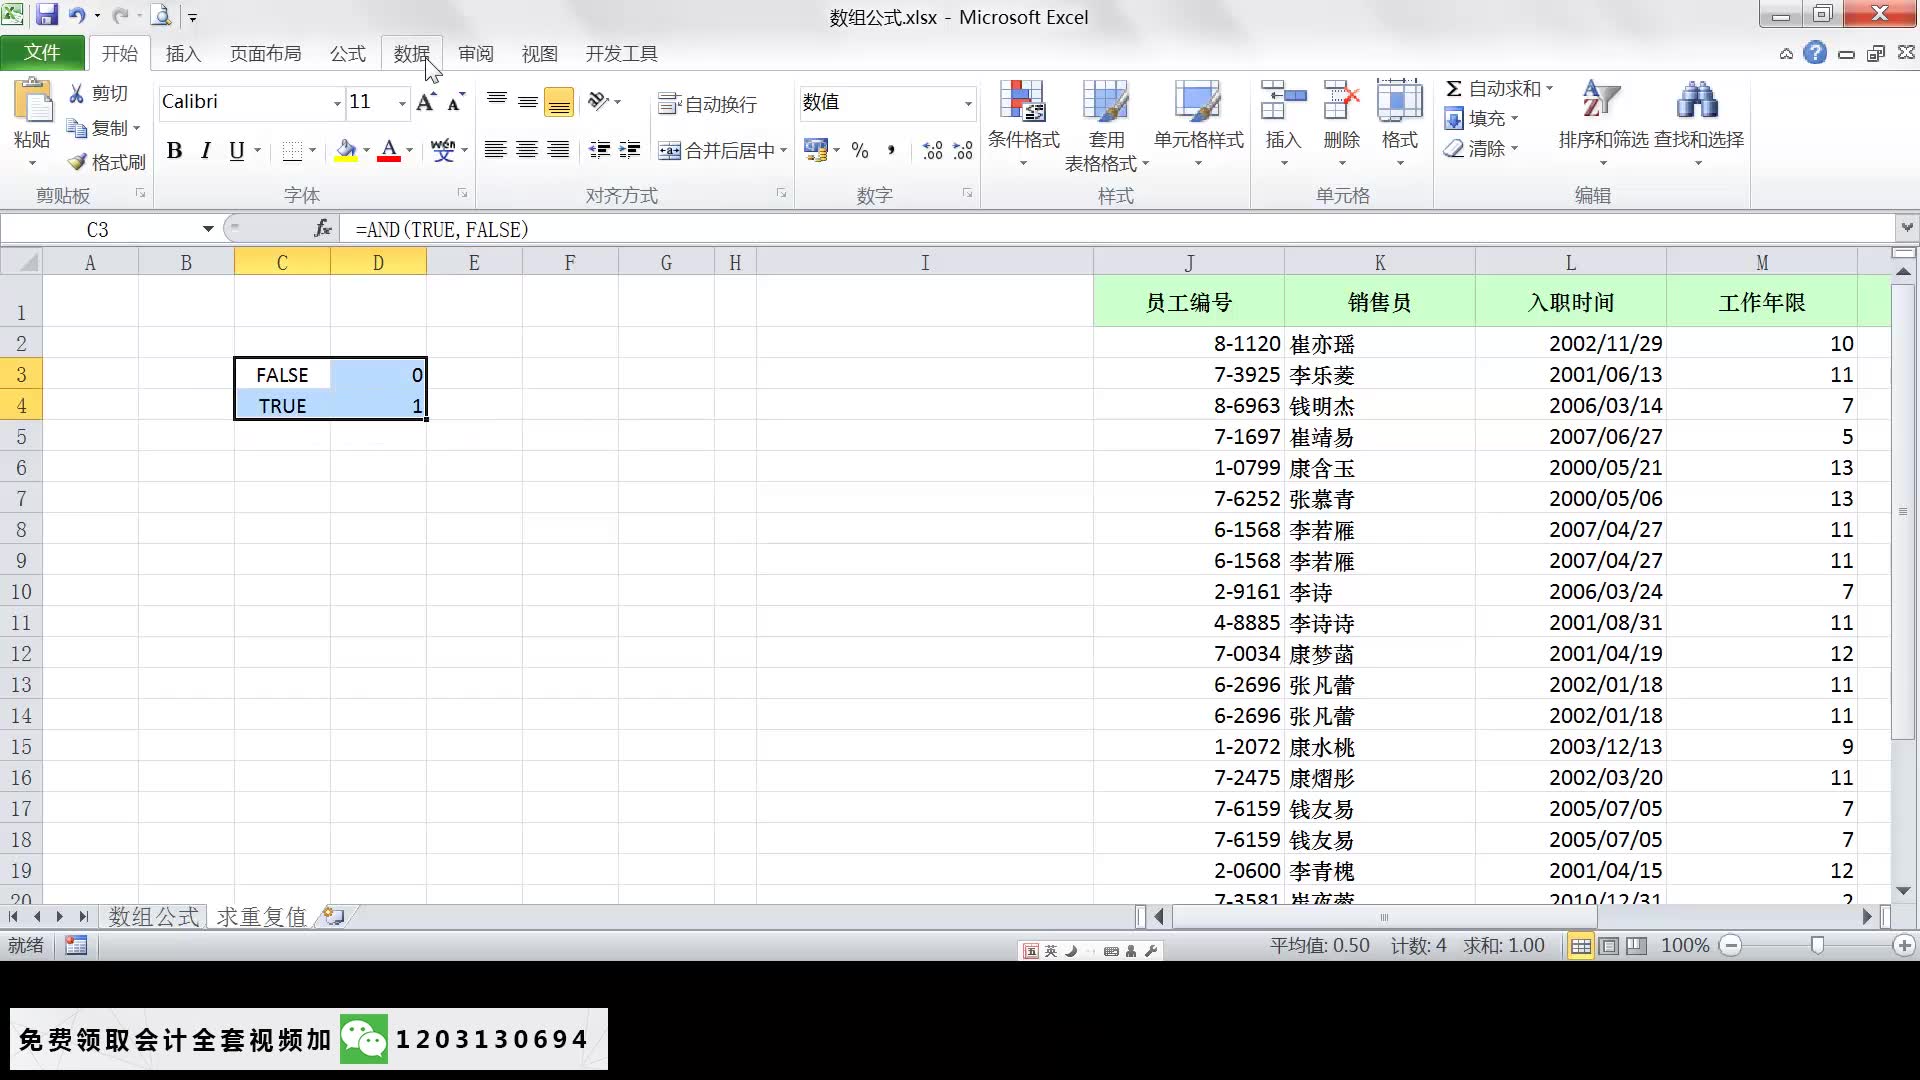Viewport: 1920px width, 1080px height.
Task: Click the Increase Decimal icon
Action: click(932, 151)
